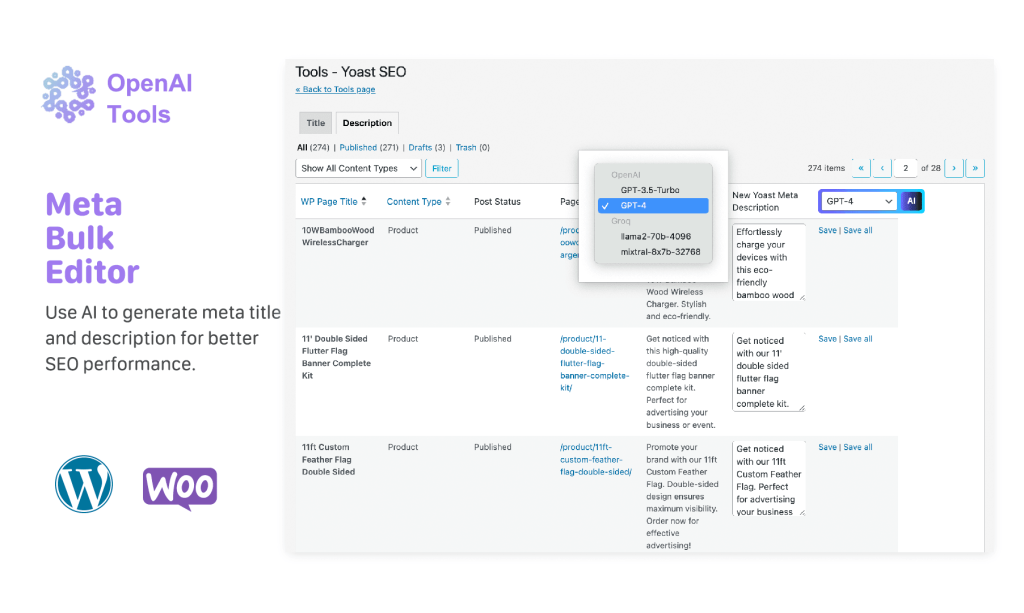Edit the page number input showing 2
This screenshot has width=1024, height=613.
tap(905, 168)
